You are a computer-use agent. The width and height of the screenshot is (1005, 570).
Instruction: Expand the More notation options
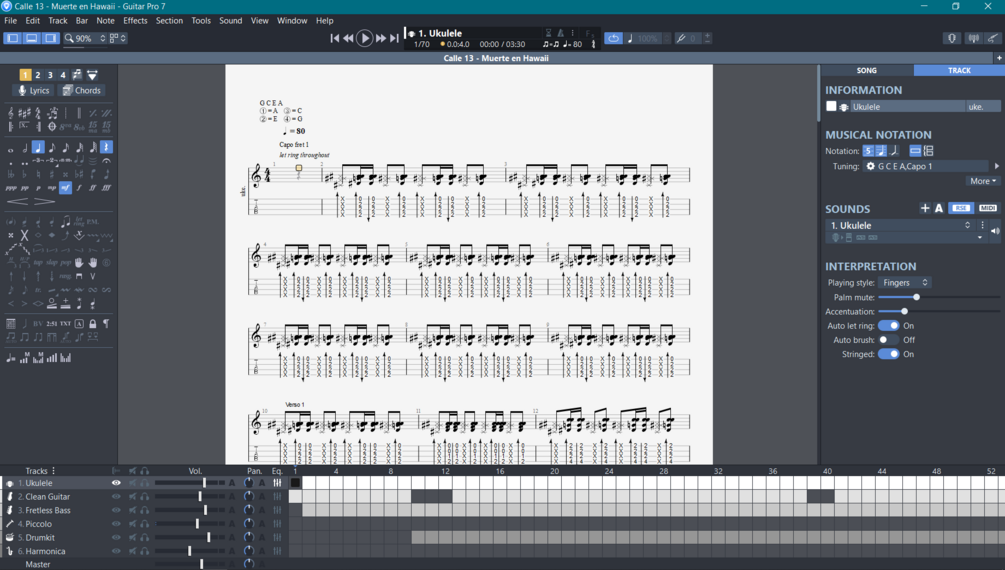983,181
